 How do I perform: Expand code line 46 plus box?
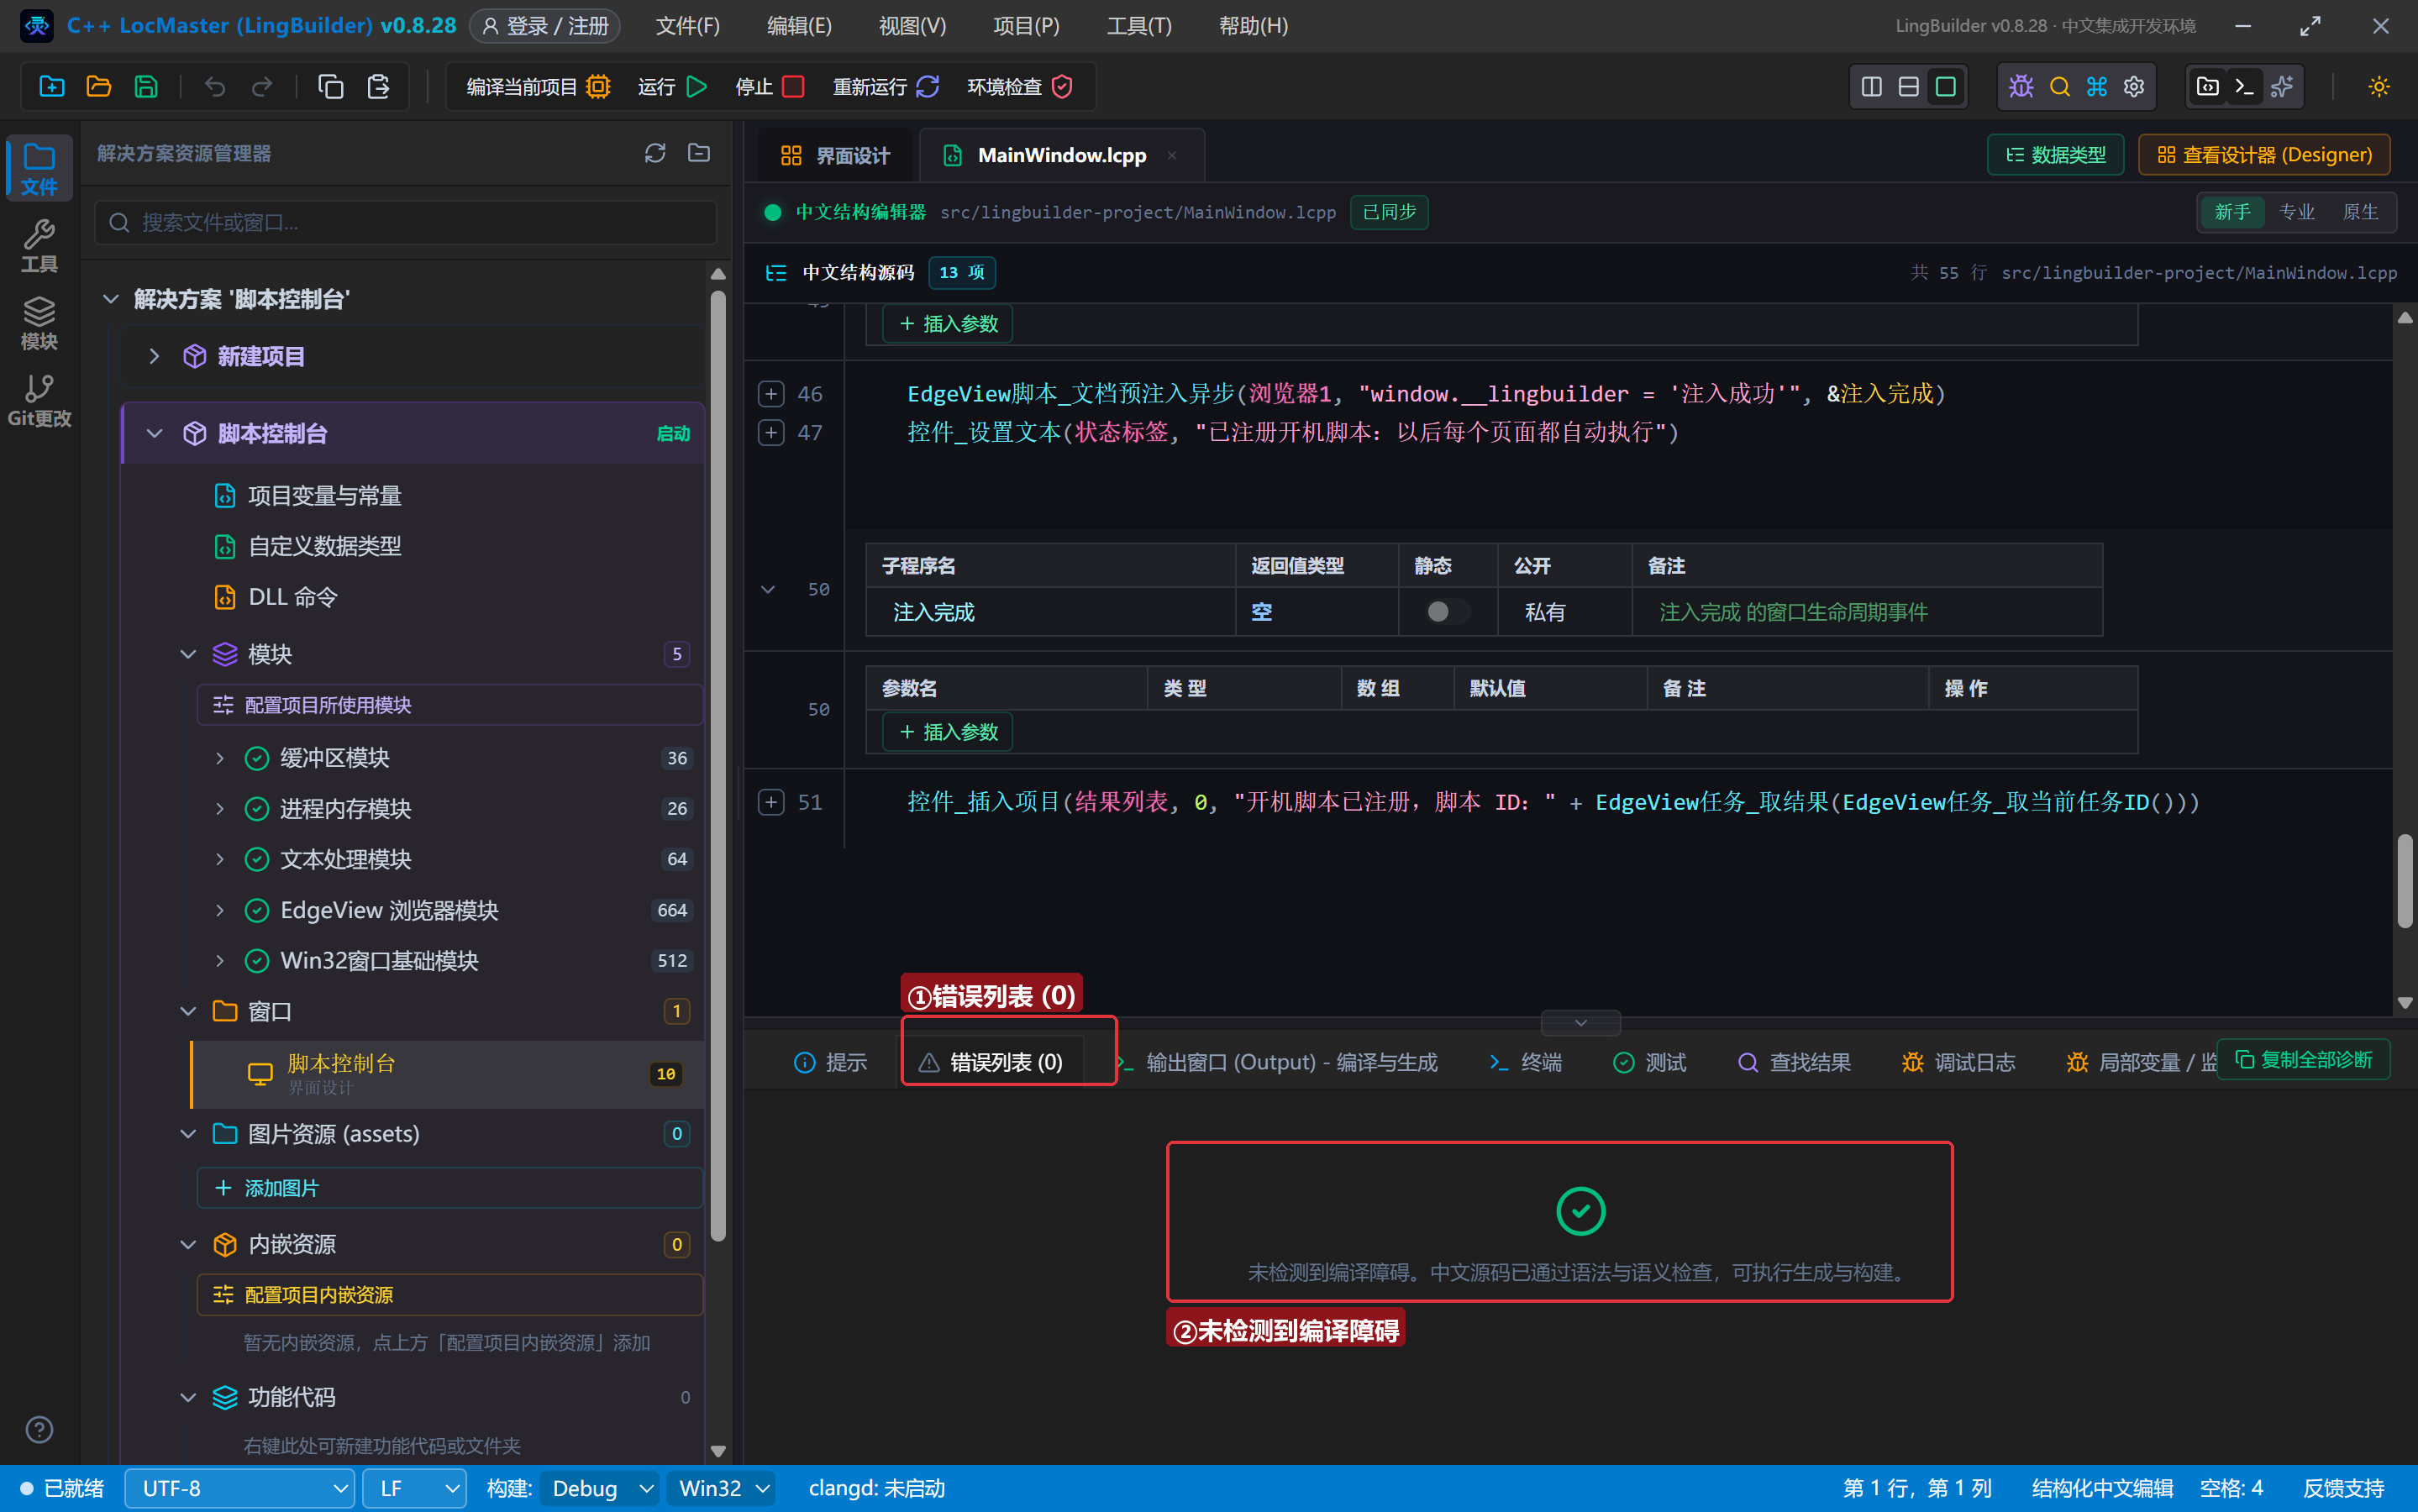(770, 394)
